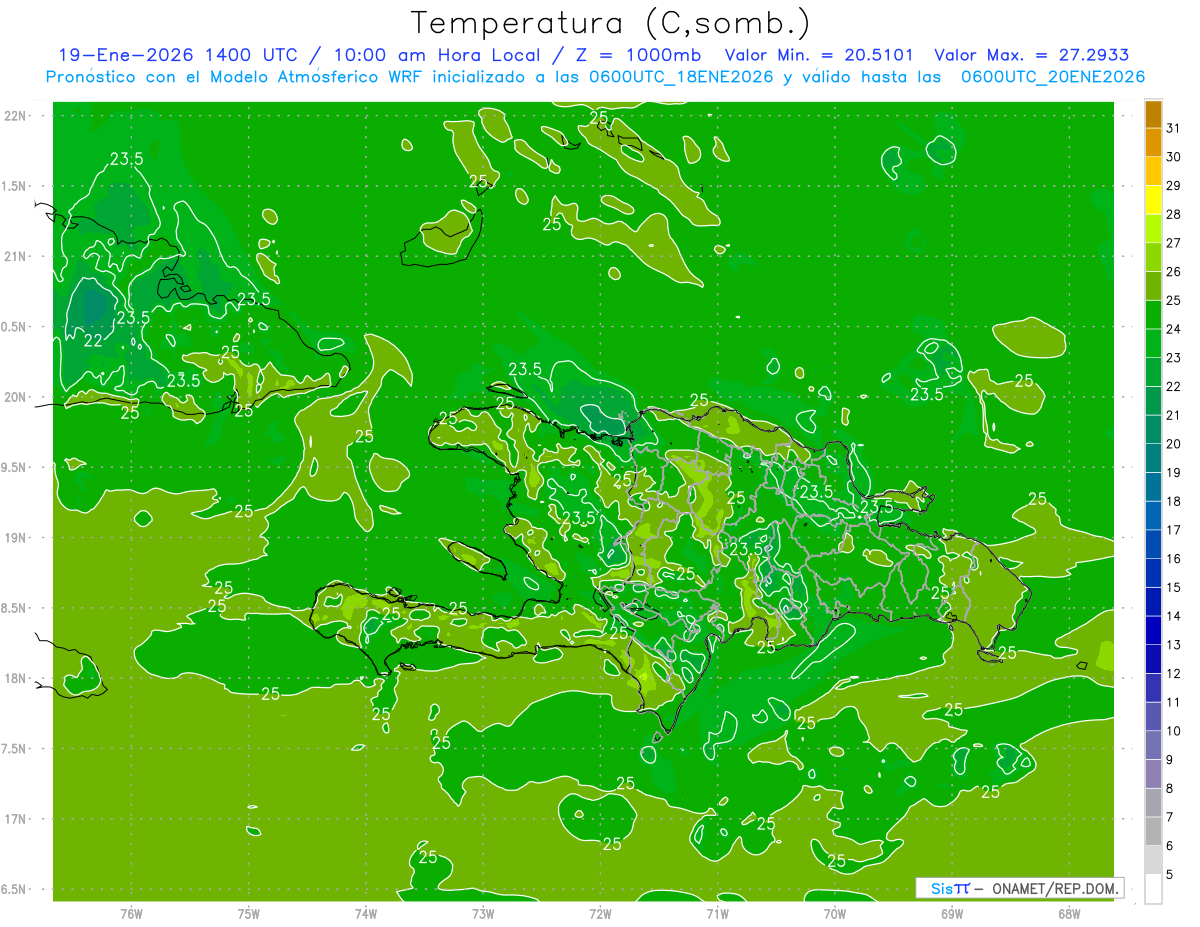Click the colorbar legend label "10"
Screen dimensions: 1200x927
pyautogui.click(x=1174, y=731)
